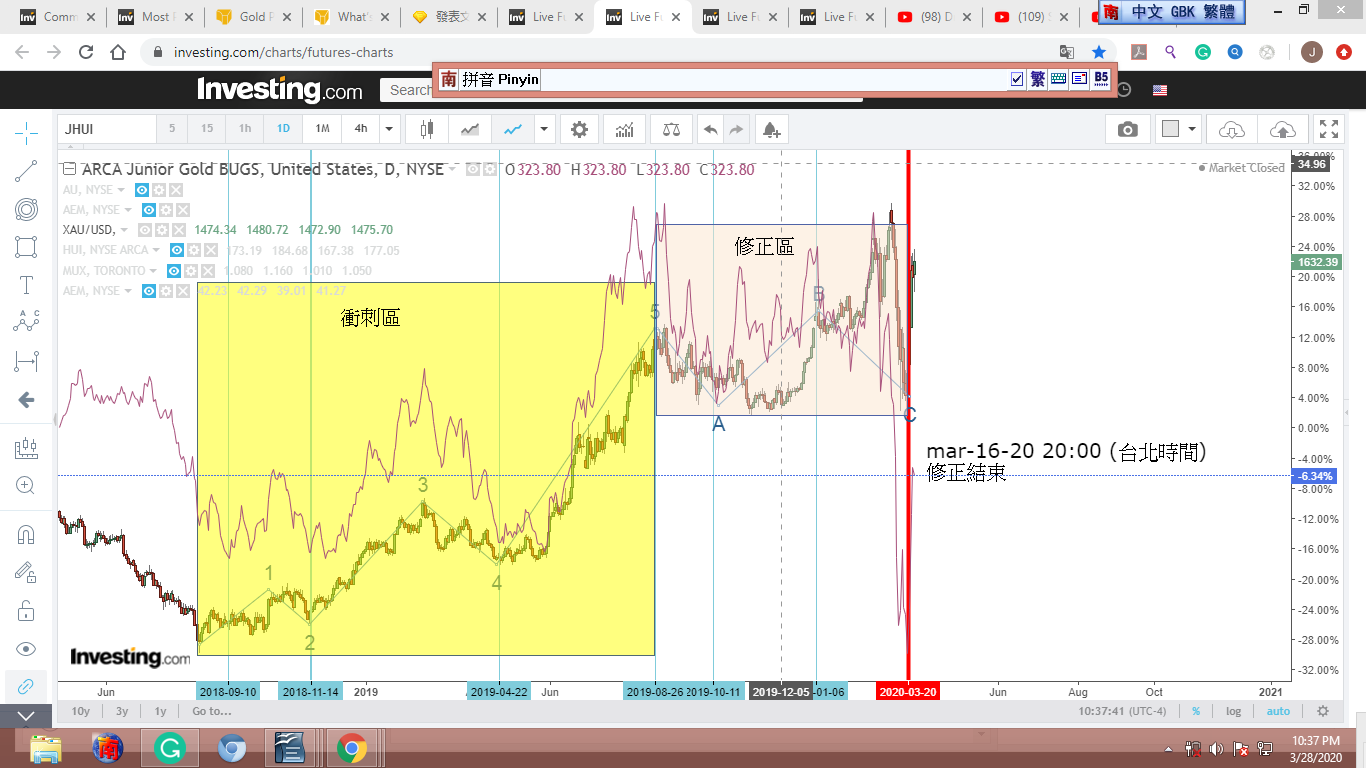This screenshot has width=1366, height=768.
Task: Click the left arrow back tool
Action: (26, 400)
